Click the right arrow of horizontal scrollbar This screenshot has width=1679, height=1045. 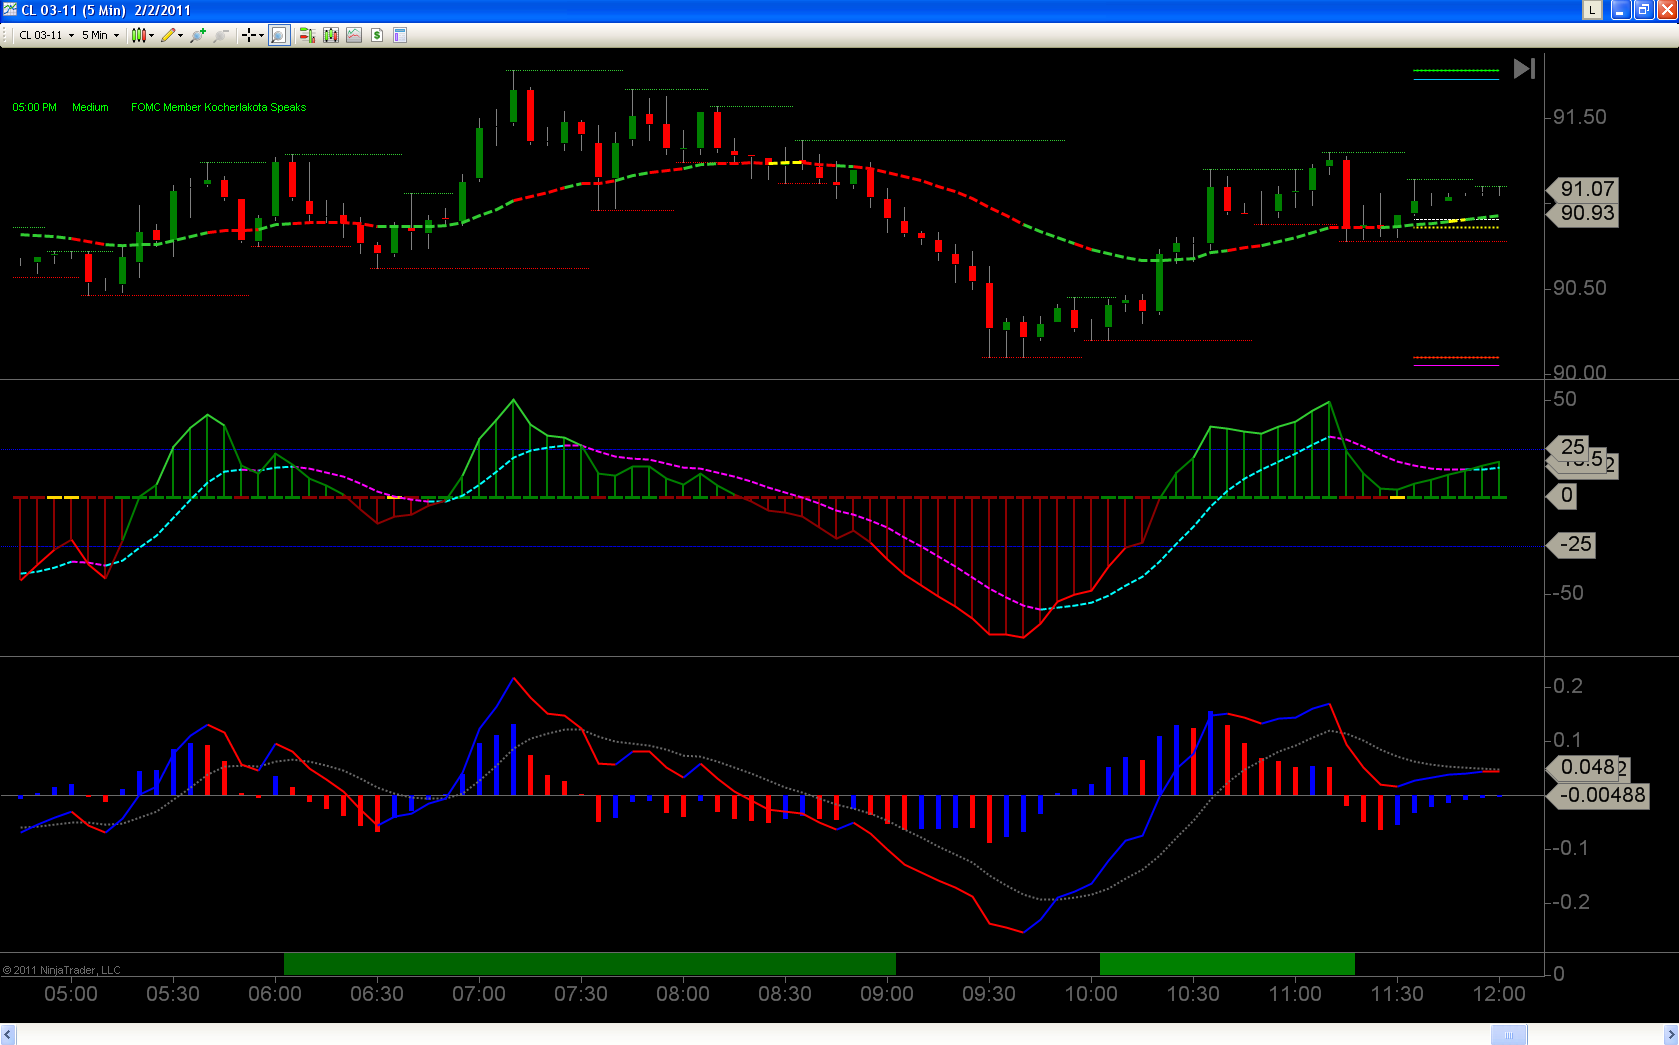click(x=1670, y=1035)
